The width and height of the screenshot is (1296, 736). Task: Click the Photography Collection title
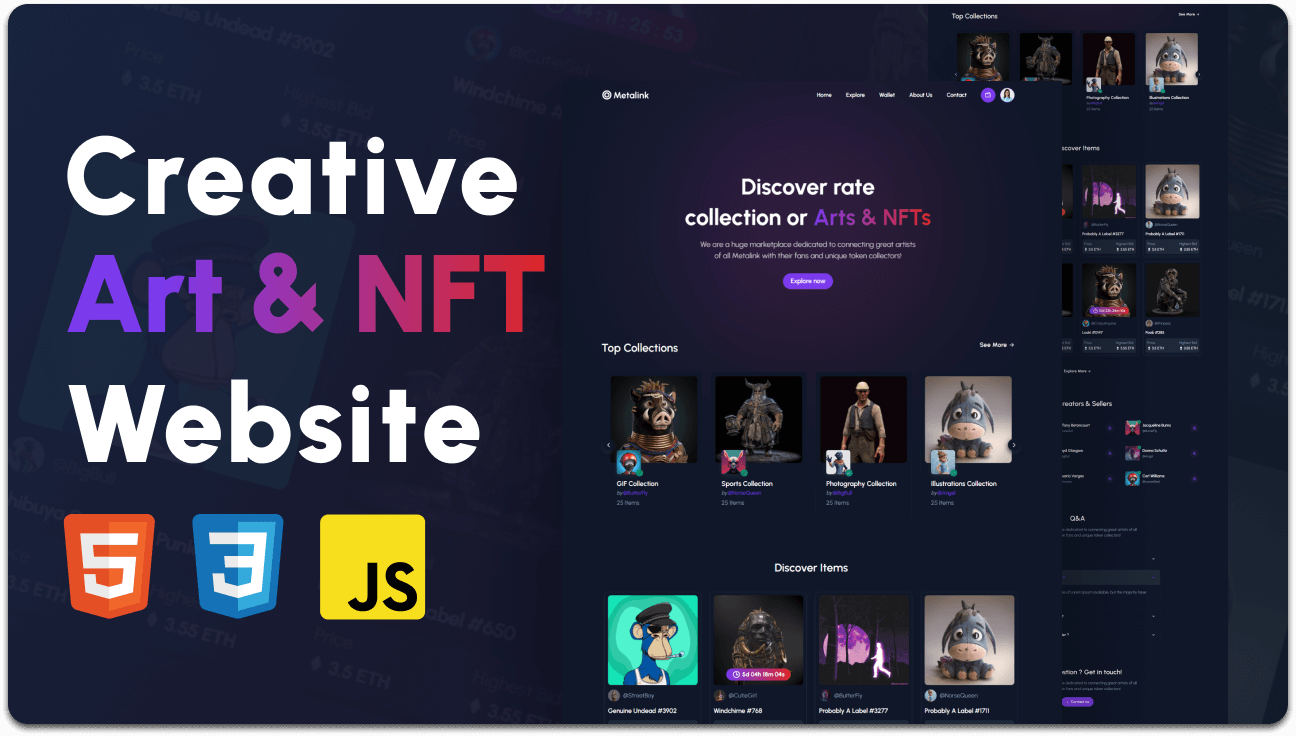(x=861, y=484)
